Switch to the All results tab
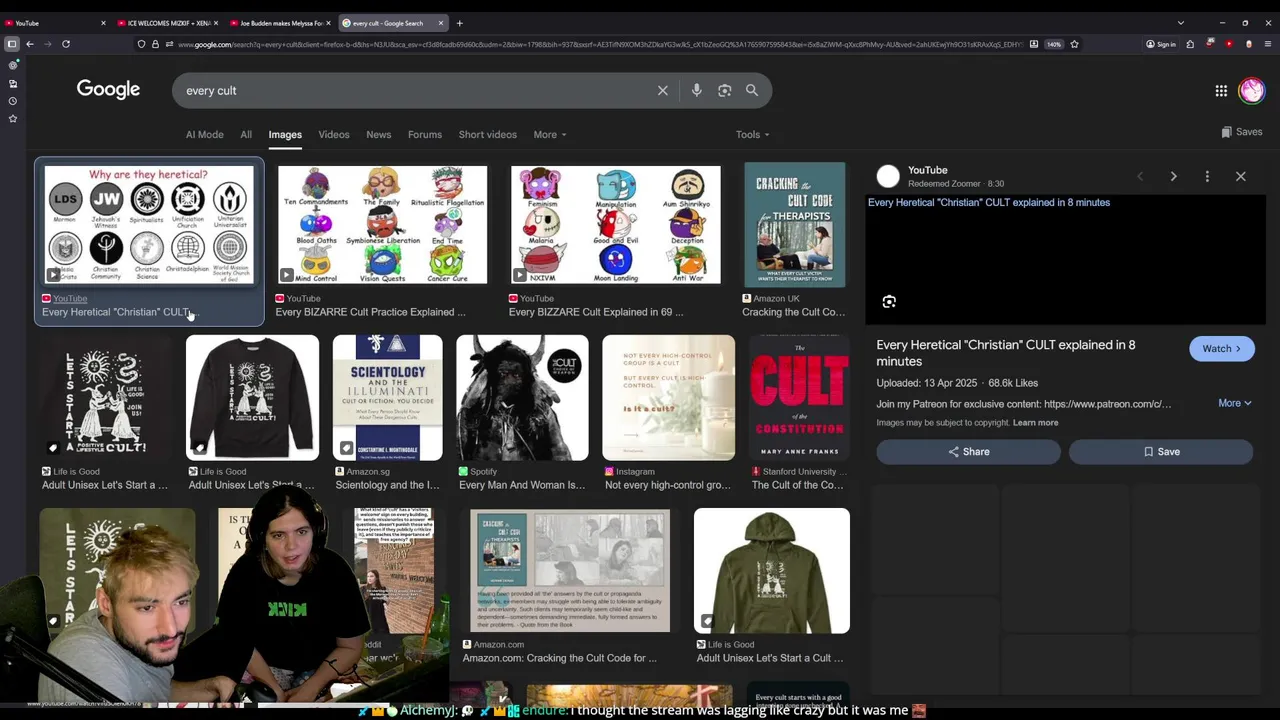The height and width of the screenshot is (720, 1280). tap(246, 134)
